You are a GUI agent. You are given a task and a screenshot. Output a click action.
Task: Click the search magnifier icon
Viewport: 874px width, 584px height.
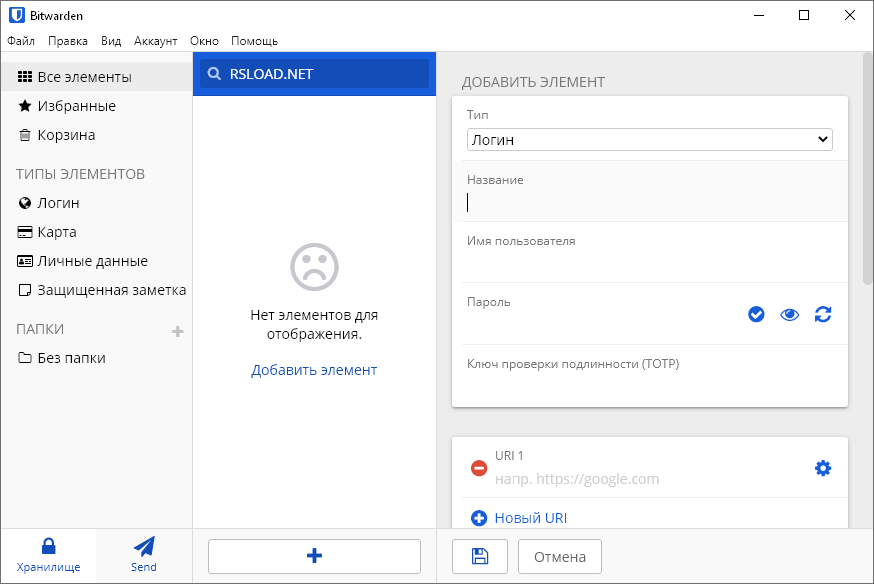214,74
